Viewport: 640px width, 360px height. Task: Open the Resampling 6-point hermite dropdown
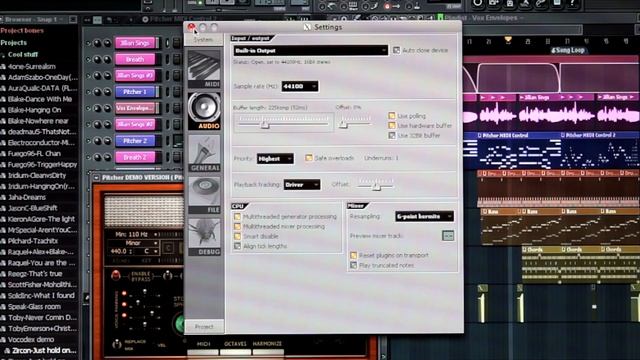(424, 216)
